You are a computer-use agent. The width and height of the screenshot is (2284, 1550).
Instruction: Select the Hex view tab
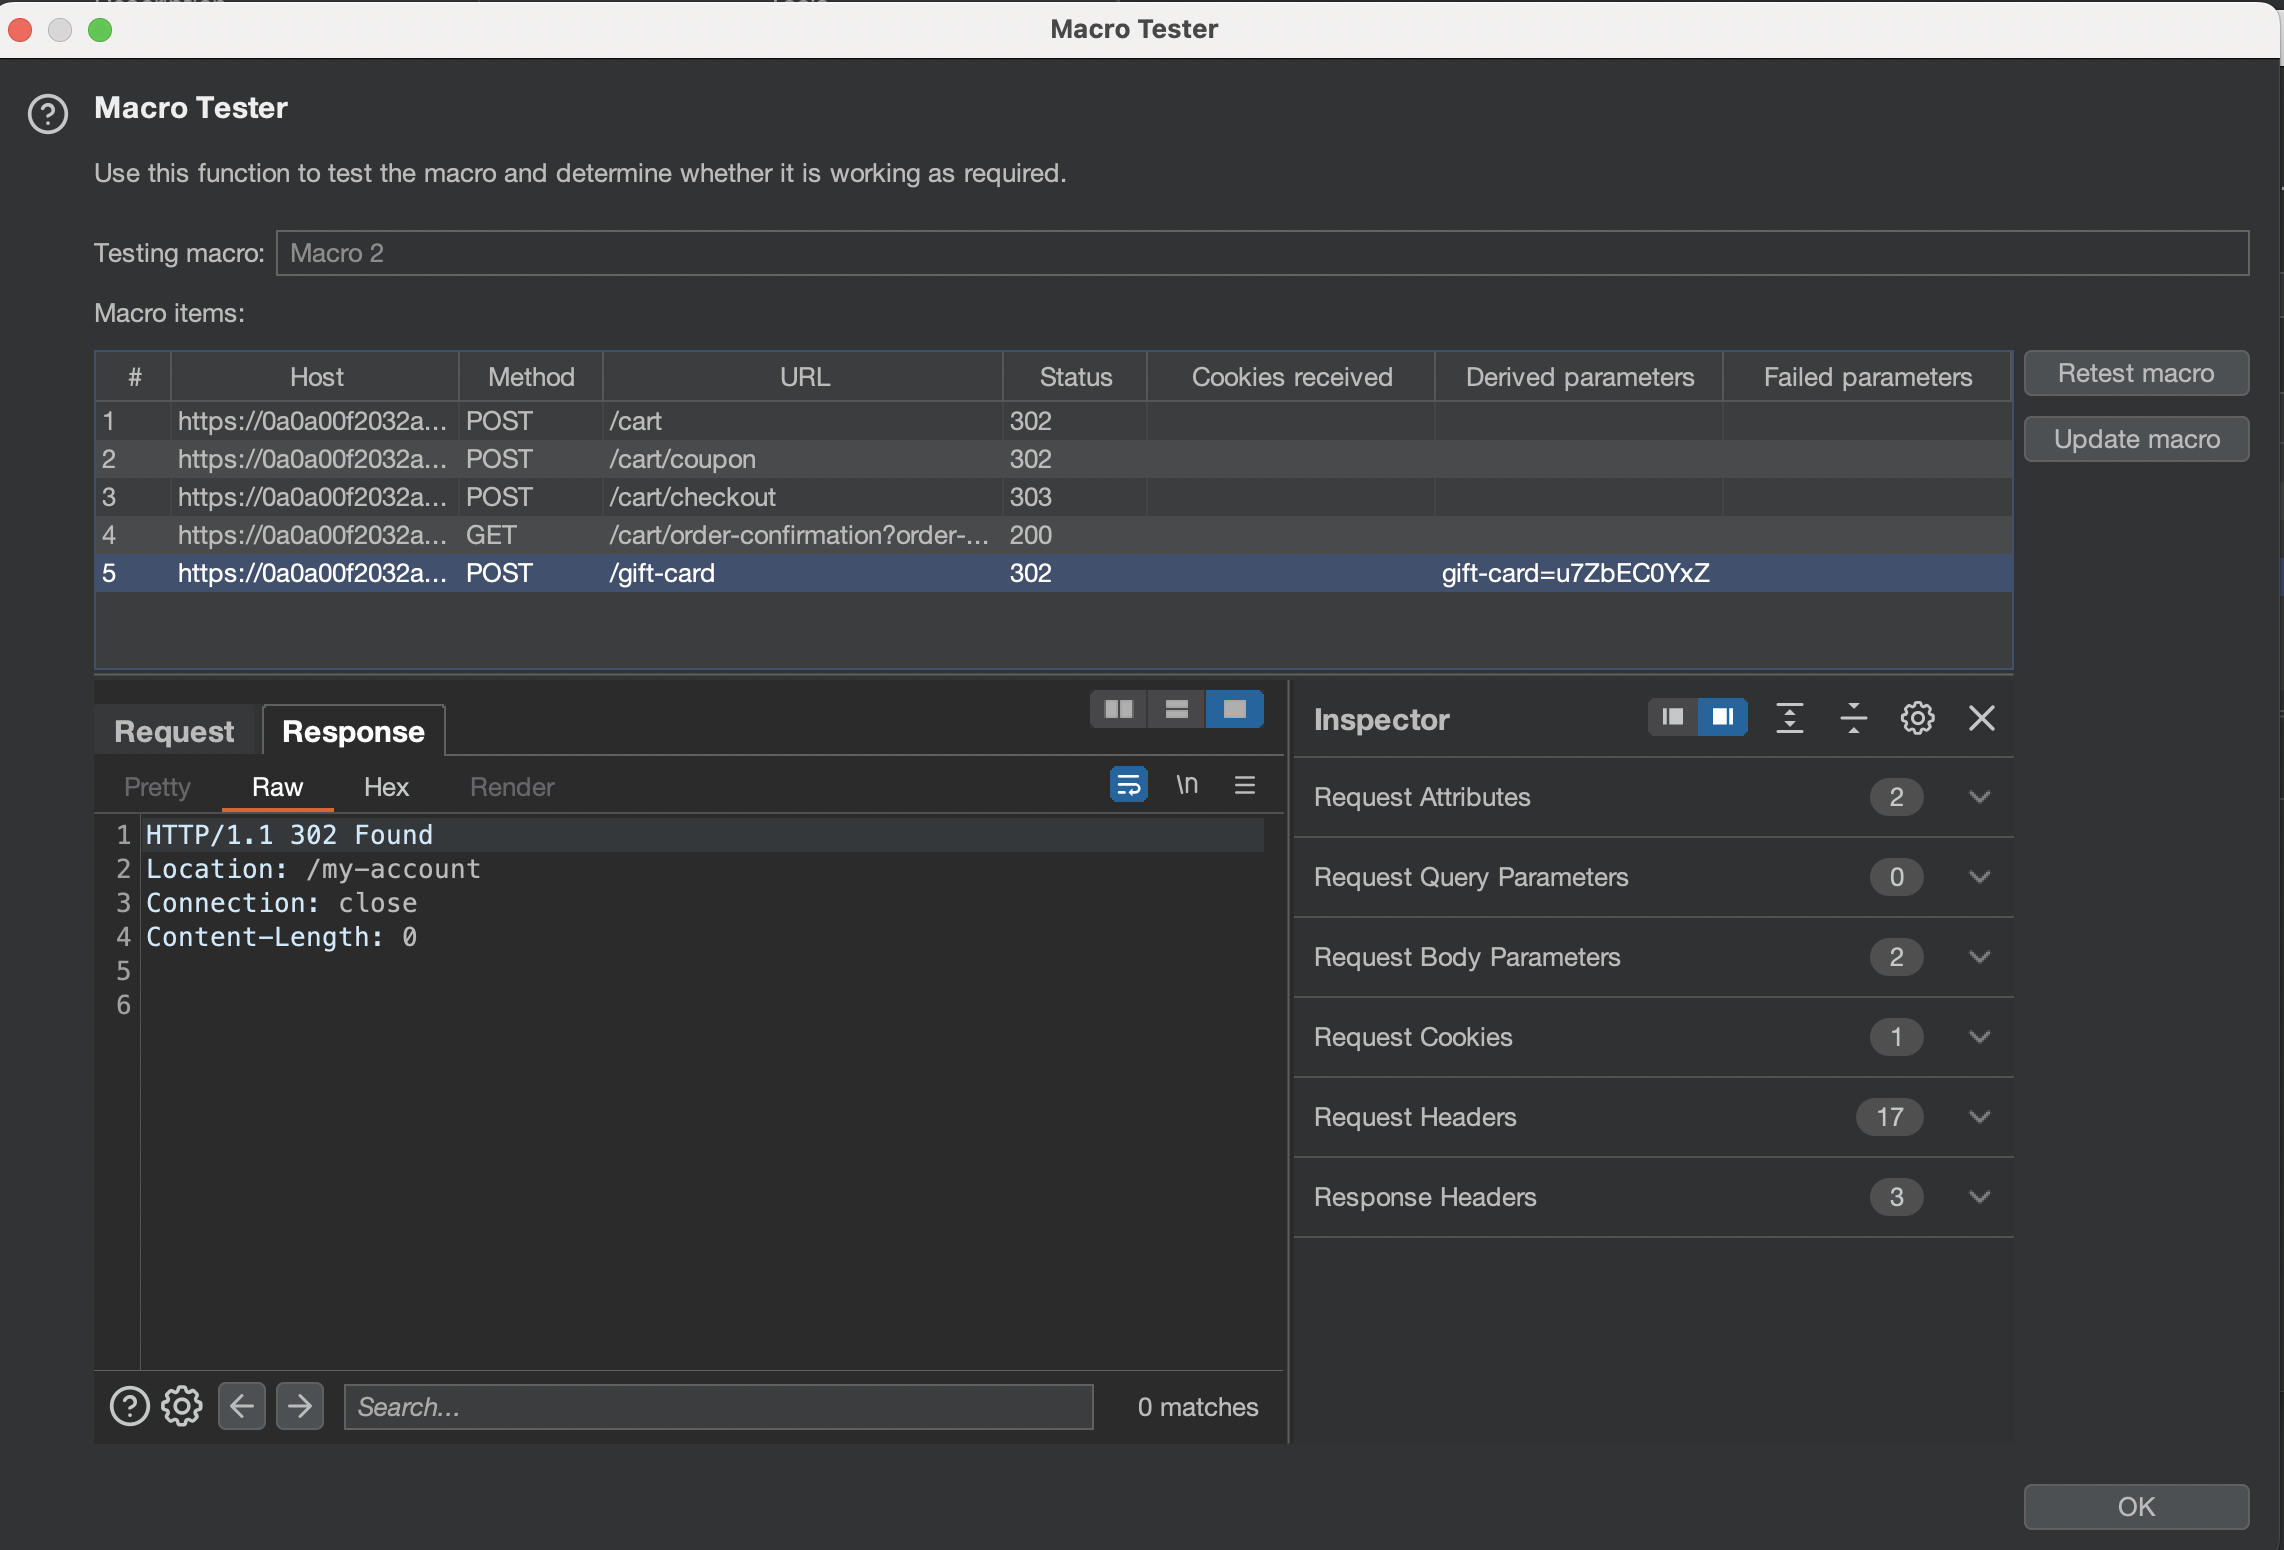(386, 787)
